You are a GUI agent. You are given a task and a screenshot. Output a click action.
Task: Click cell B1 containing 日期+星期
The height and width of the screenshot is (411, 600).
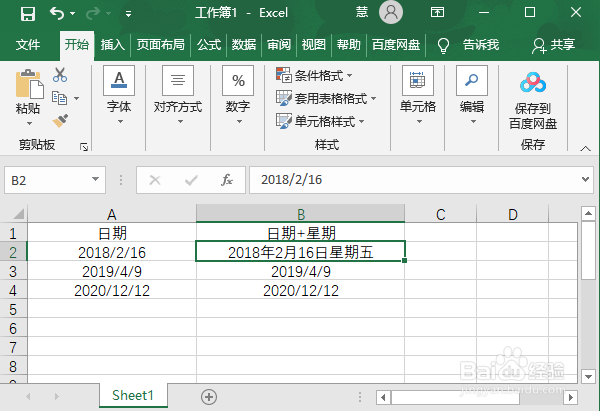(x=300, y=233)
